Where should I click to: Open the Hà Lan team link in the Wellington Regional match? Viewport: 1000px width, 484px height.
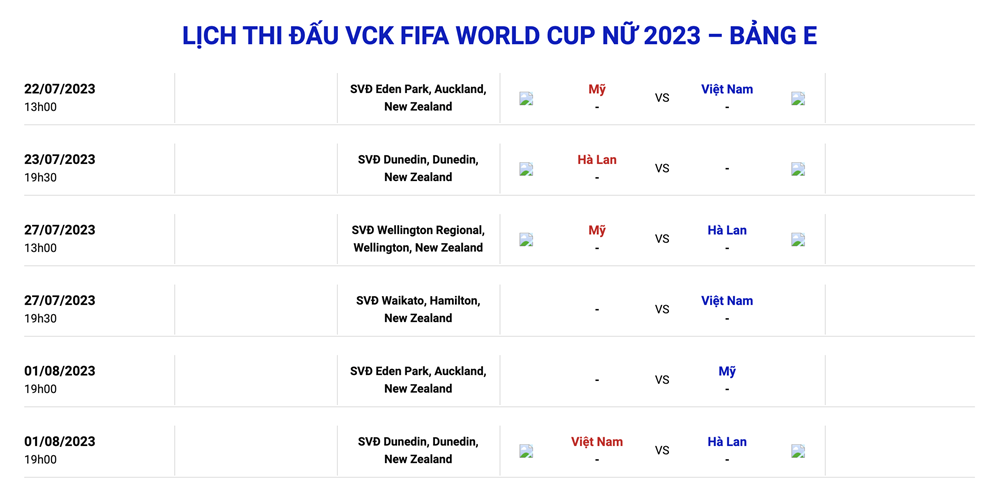coord(727,230)
